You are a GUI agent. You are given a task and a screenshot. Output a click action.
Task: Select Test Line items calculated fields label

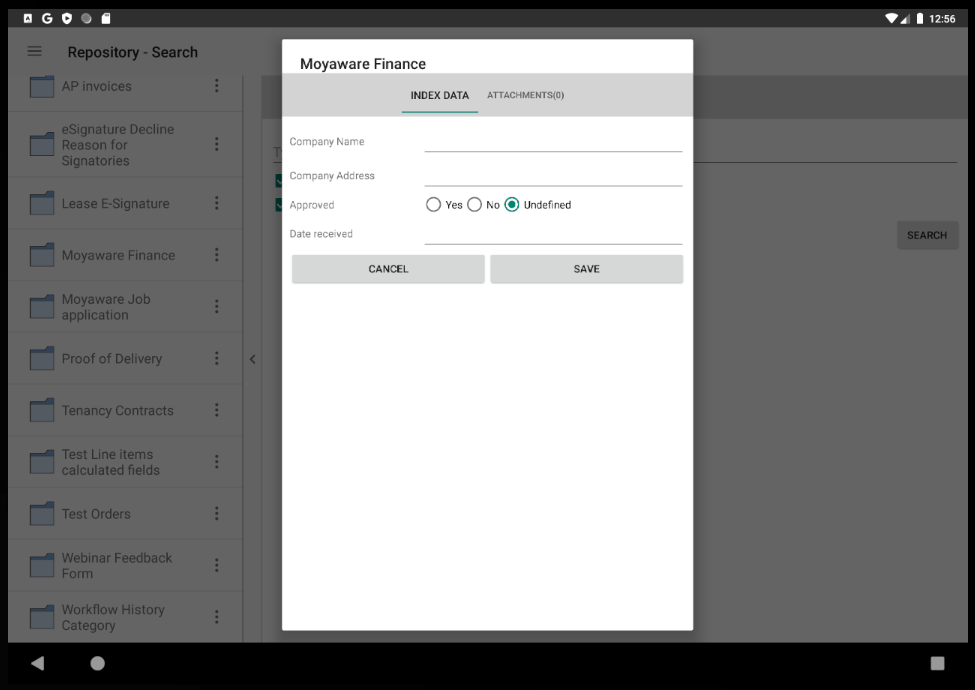click(x=111, y=462)
